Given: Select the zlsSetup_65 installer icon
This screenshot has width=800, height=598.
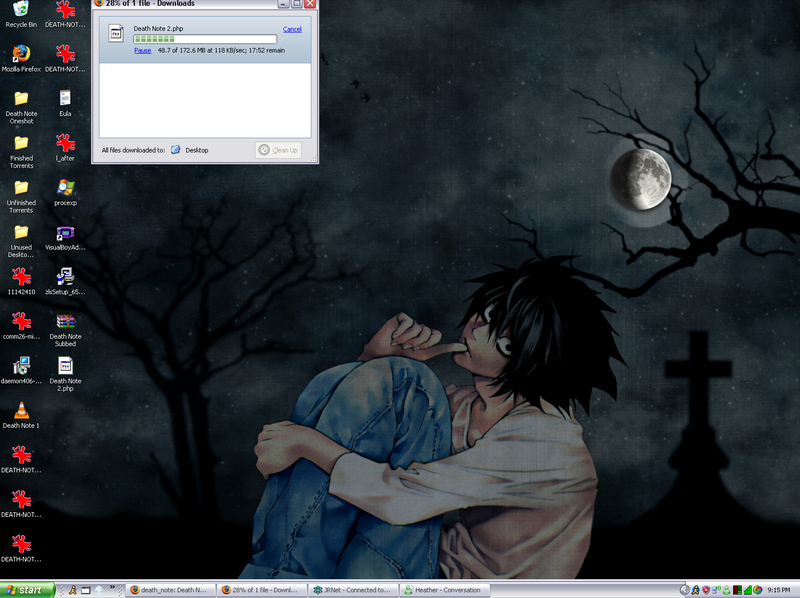Looking at the screenshot, I should 65,282.
